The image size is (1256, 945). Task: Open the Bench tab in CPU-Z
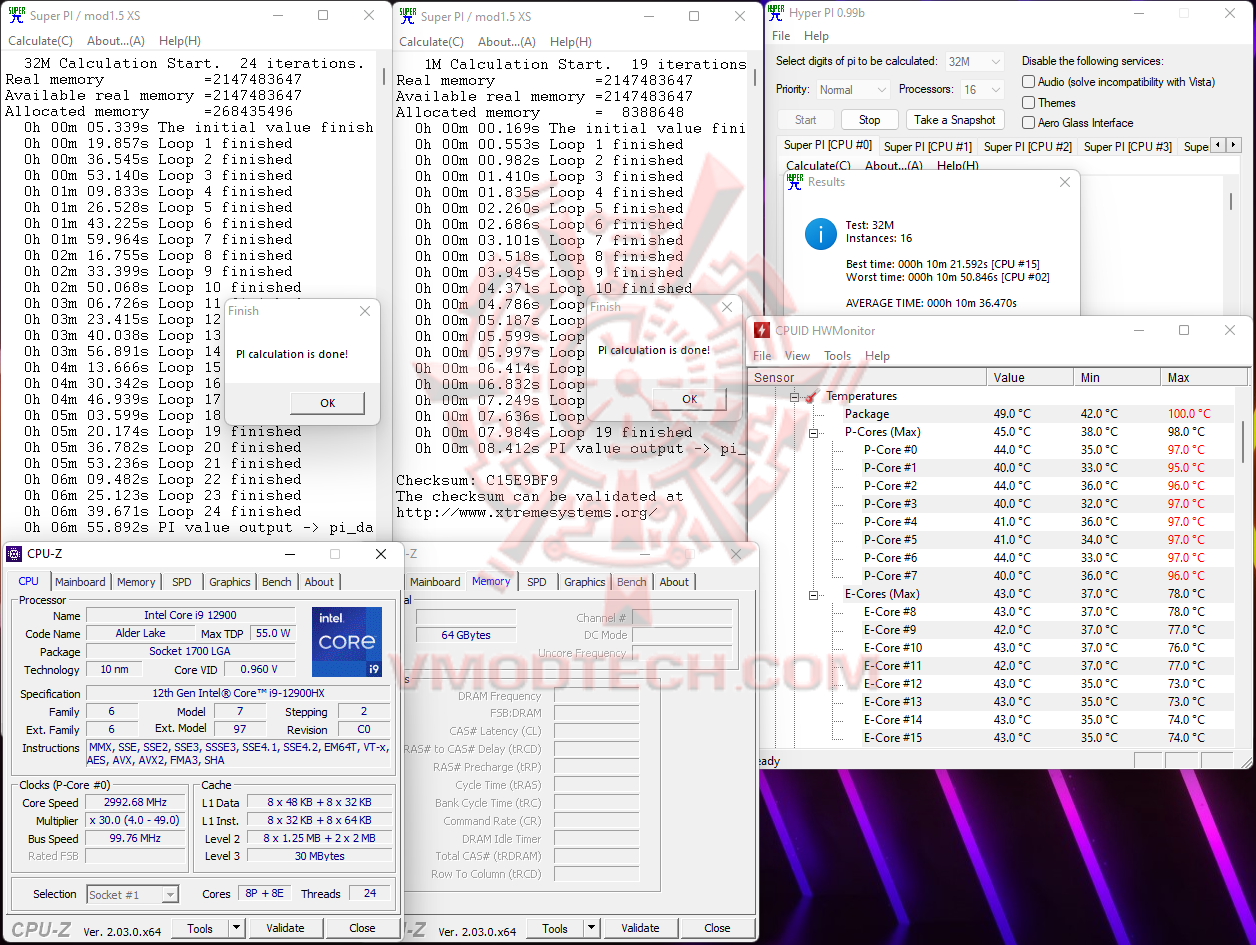(x=277, y=582)
